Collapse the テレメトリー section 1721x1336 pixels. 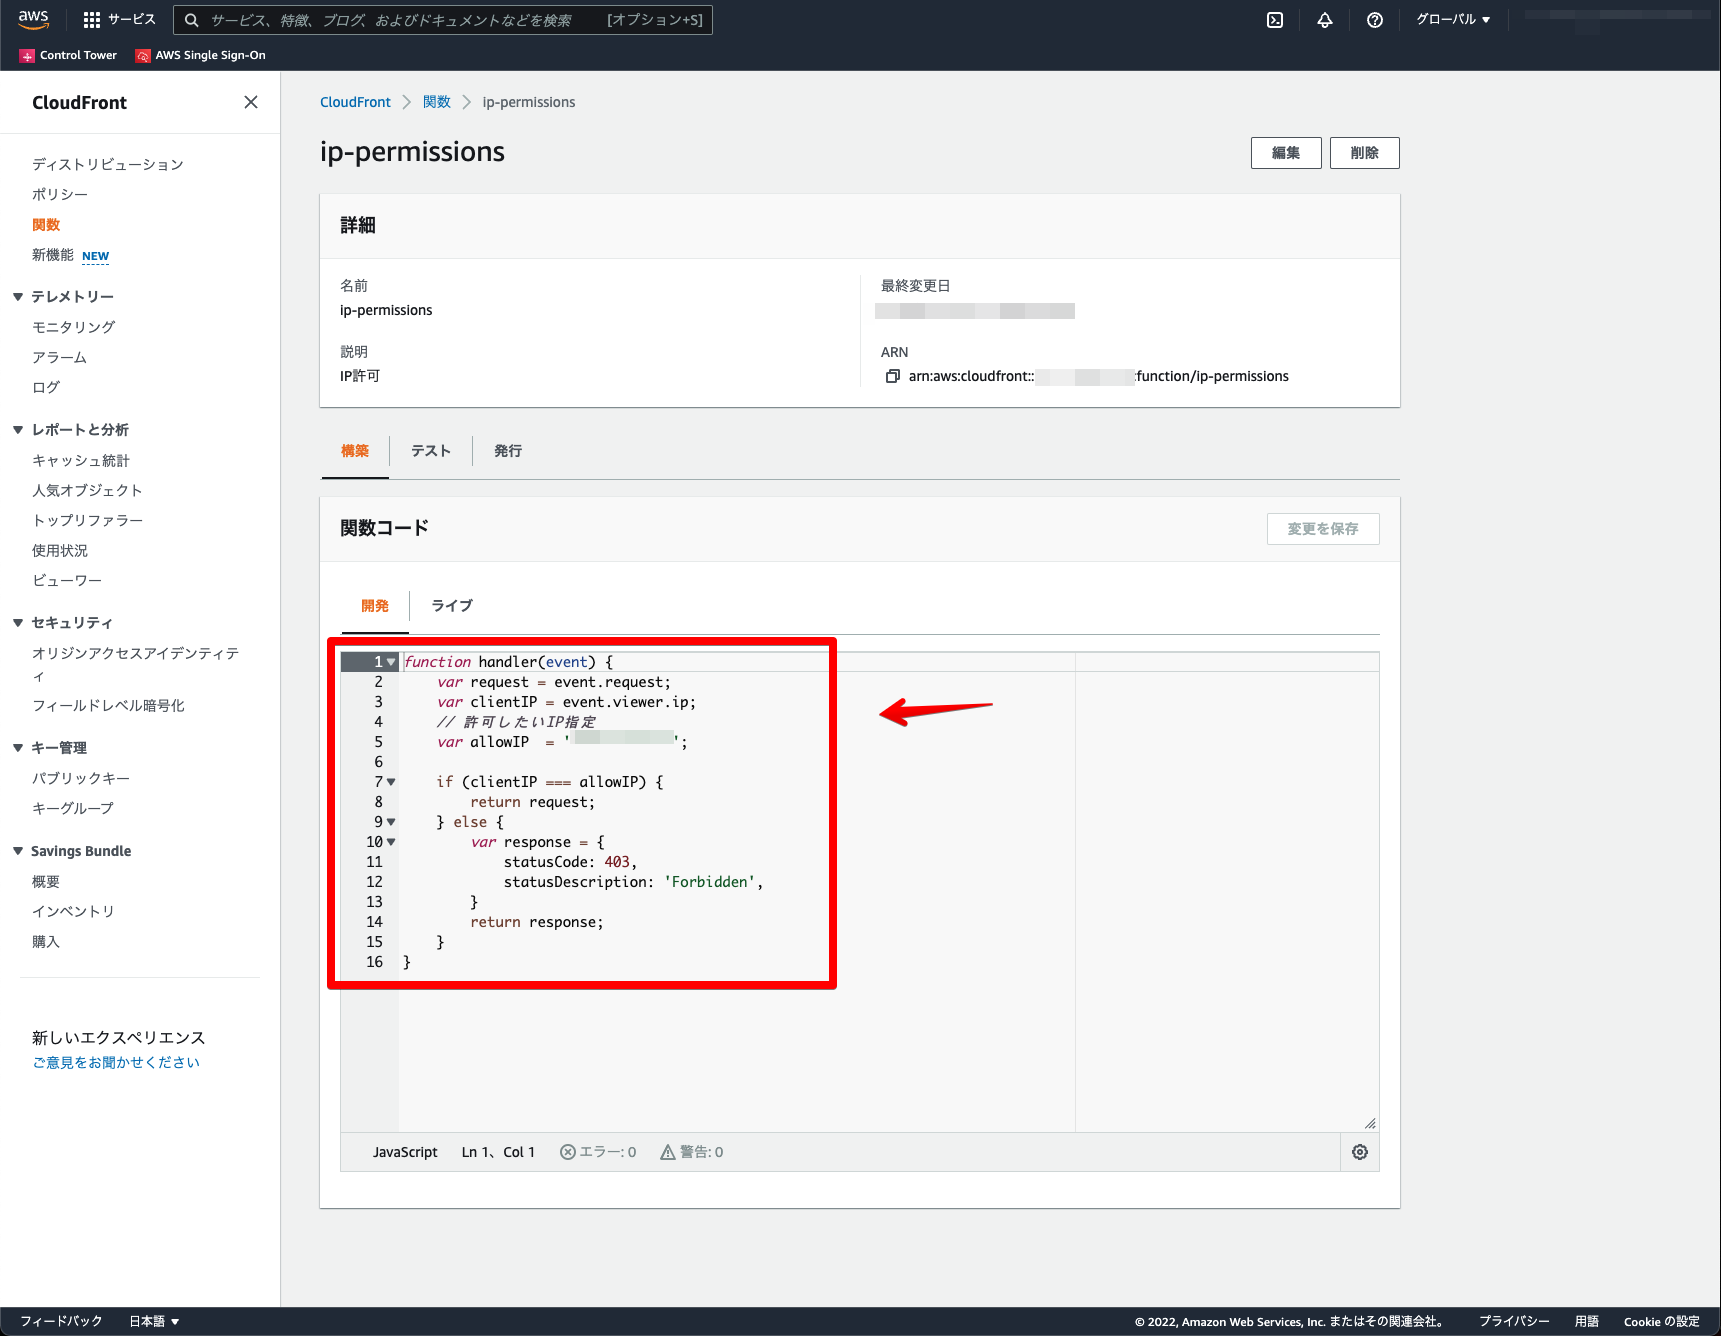[x=18, y=296]
